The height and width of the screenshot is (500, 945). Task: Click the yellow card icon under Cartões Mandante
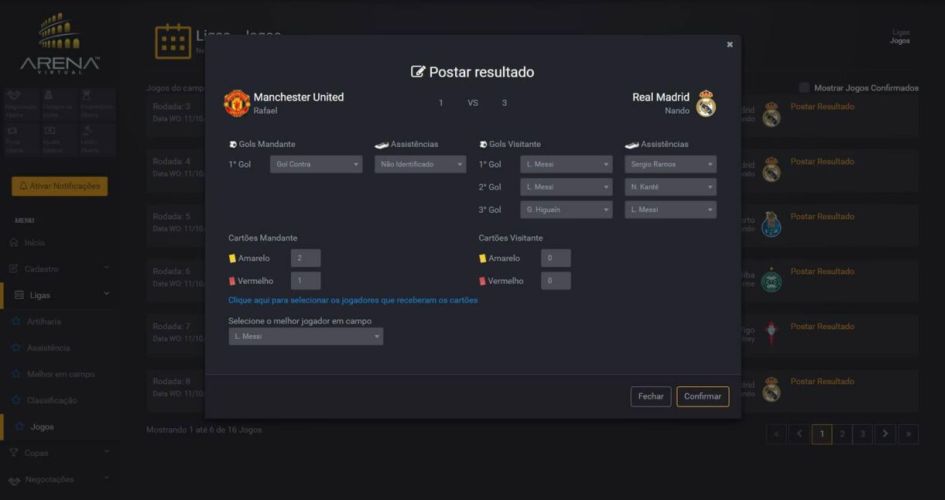232,258
